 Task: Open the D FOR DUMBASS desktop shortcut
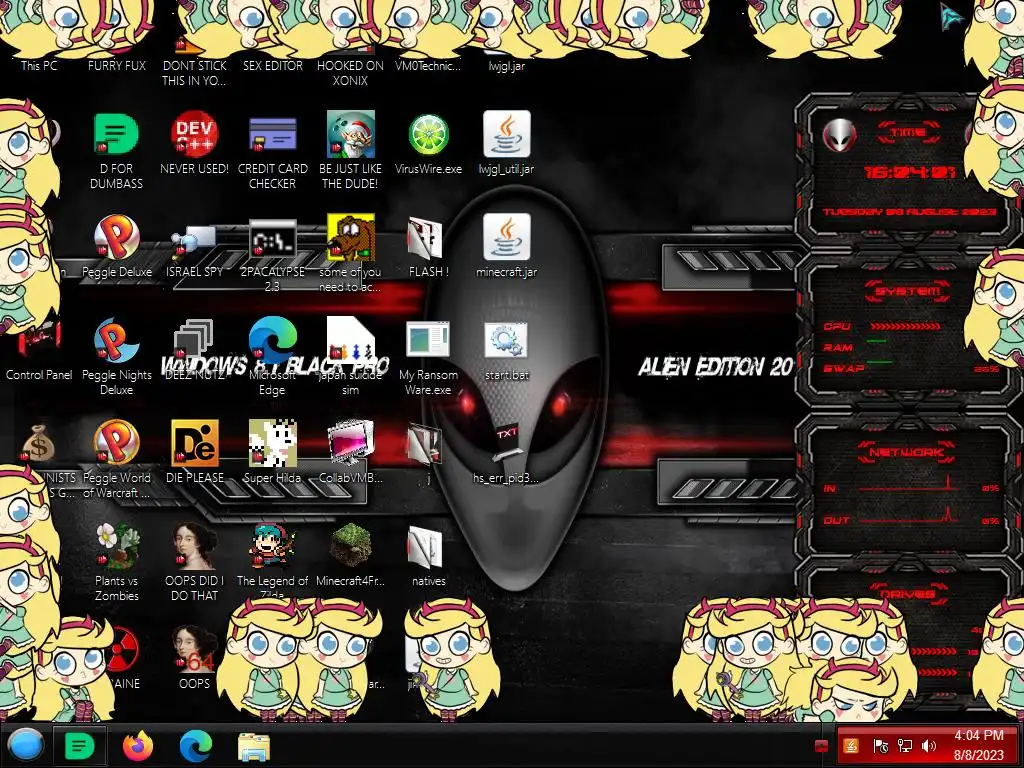point(116,135)
